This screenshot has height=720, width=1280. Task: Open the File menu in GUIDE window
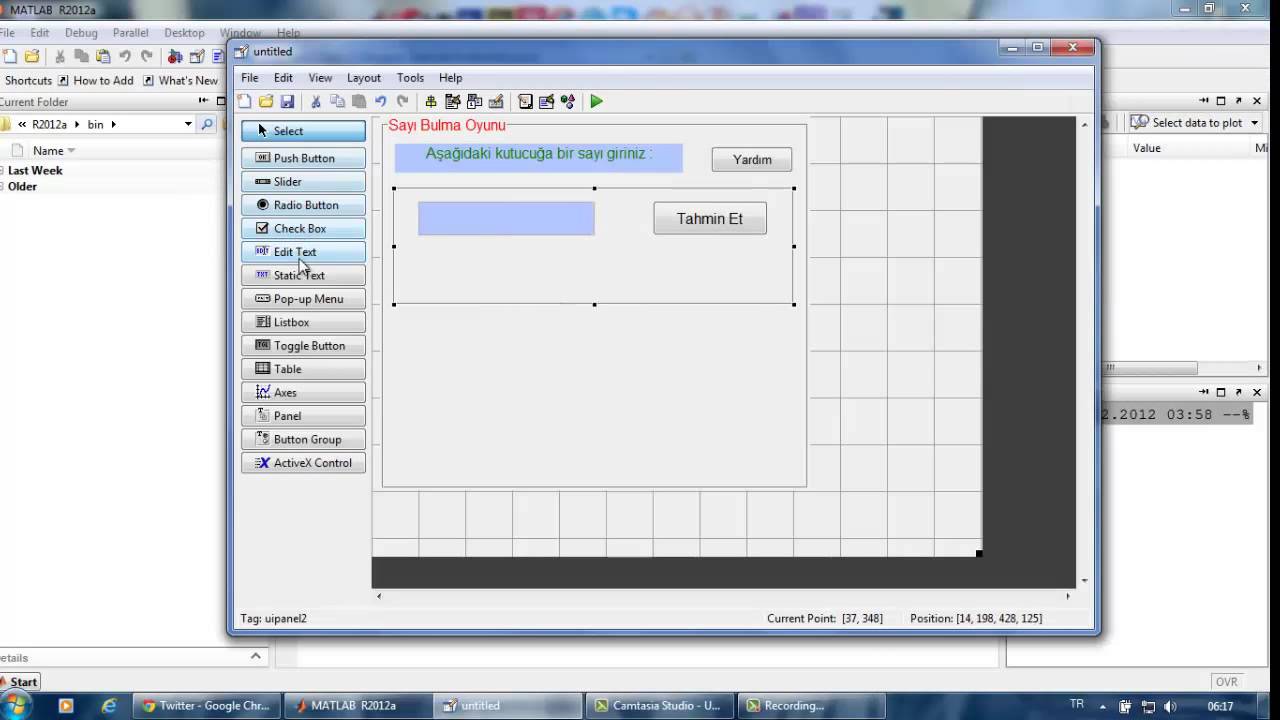pyautogui.click(x=250, y=78)
